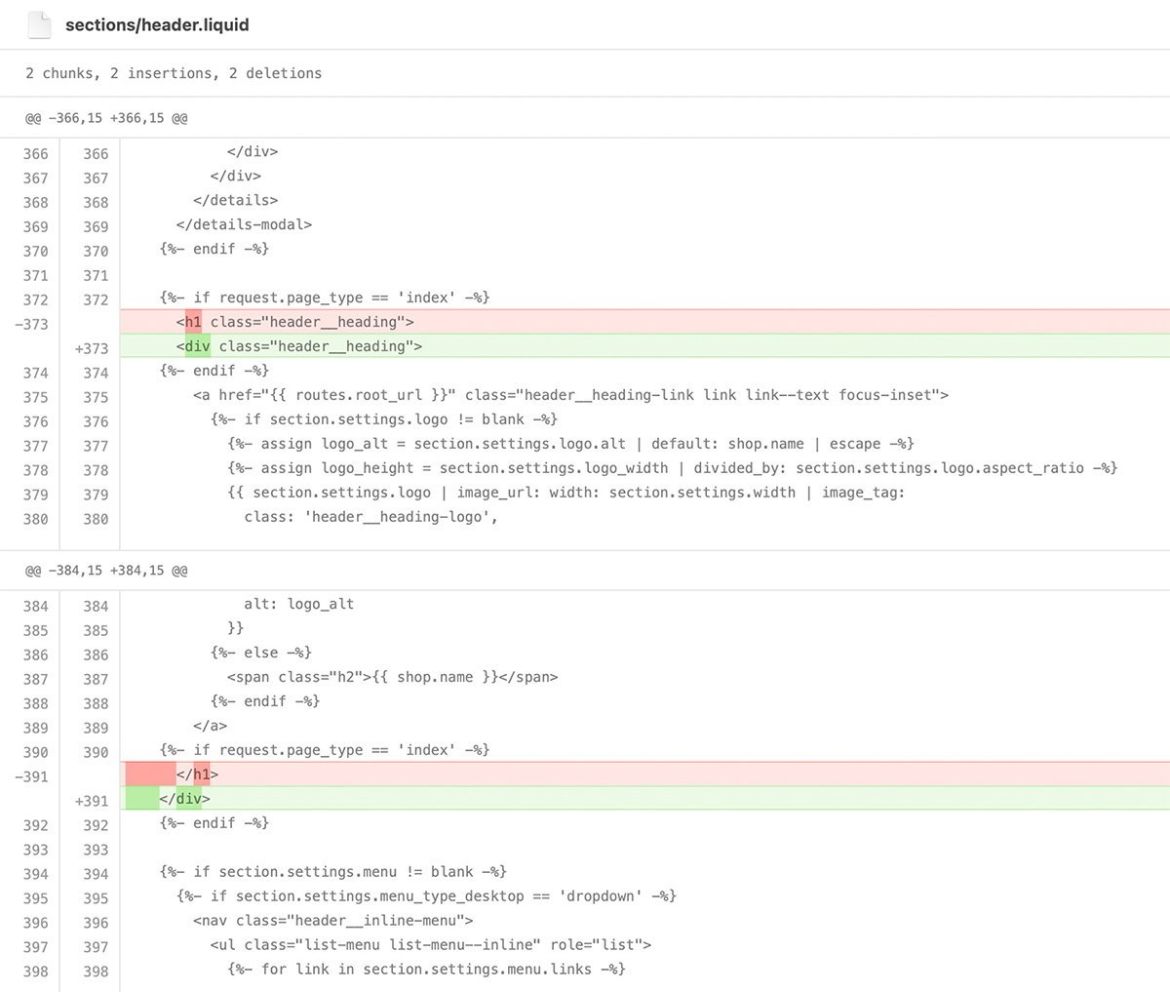Click the diff summary showing 2 chunks
The image size is (1170, 992).
coord(173,73)
